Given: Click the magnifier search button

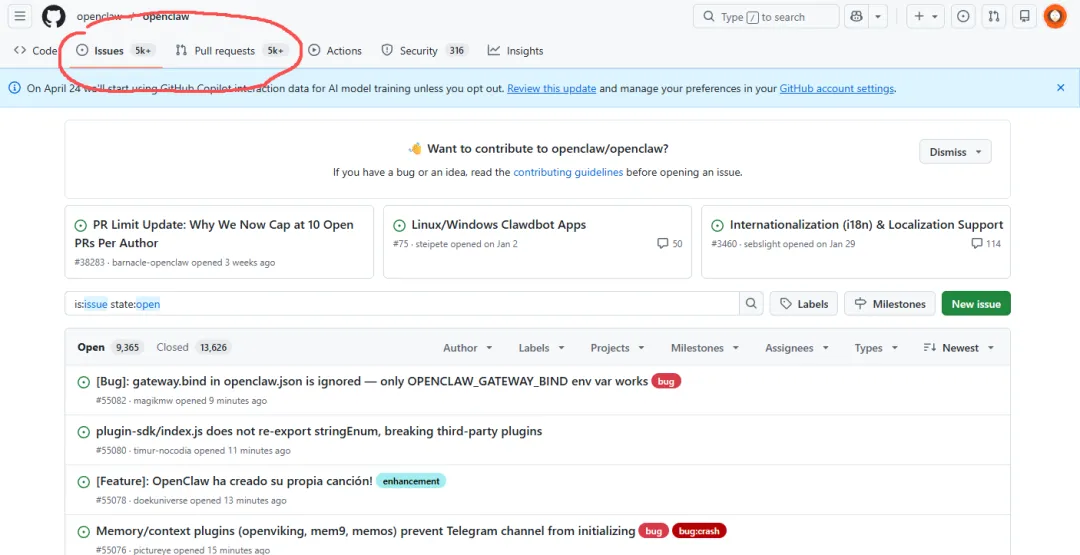Looking at the screenshot, I should [x=751, y=304].
